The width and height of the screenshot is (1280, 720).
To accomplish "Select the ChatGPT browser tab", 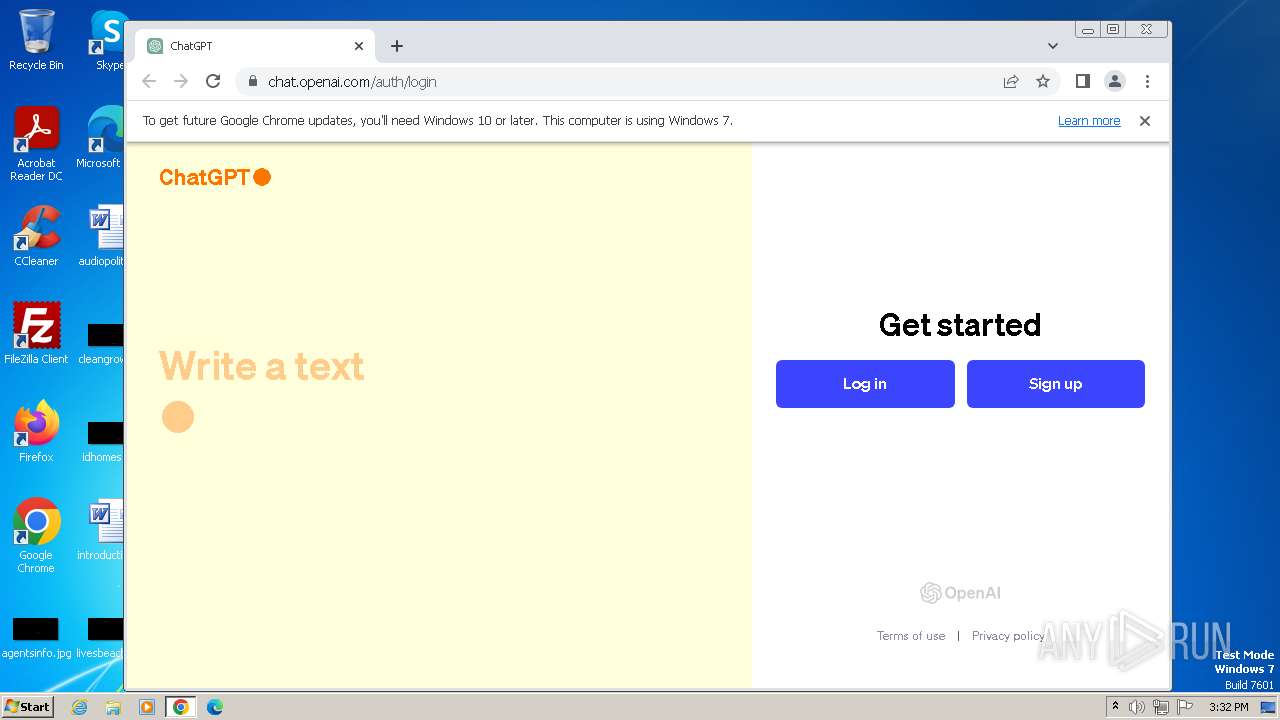I will (255, 46).
